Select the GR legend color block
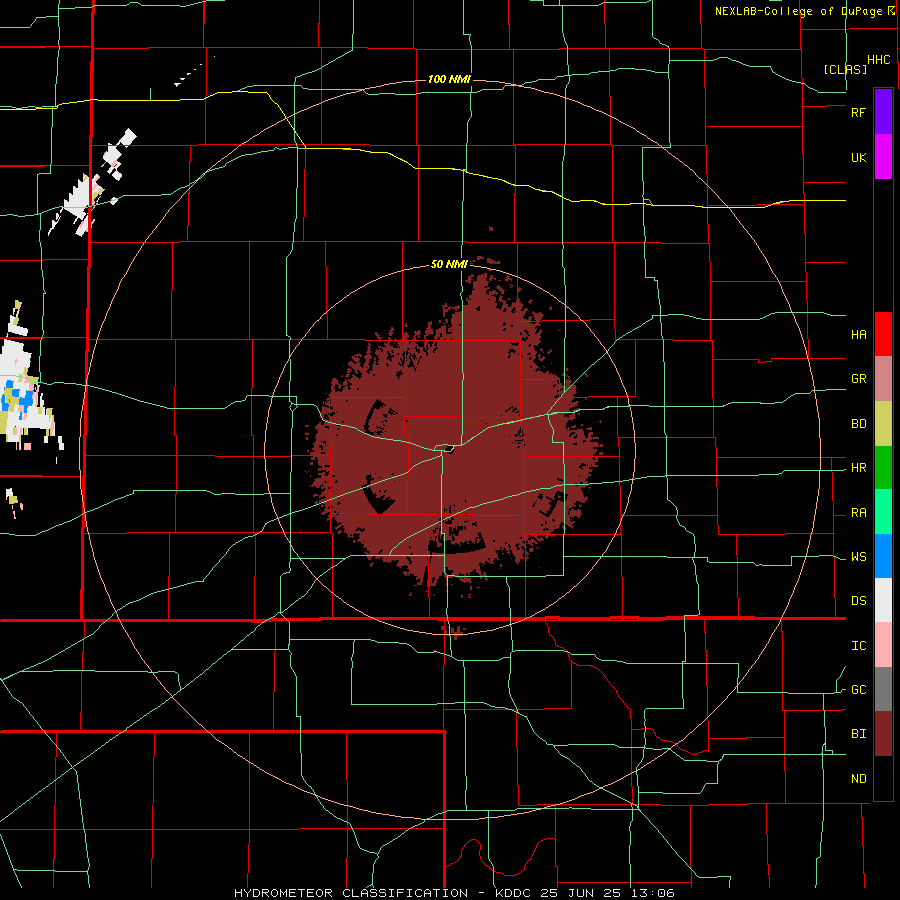The height and width of the screenshot is (900, 900). tap(883, 378)
